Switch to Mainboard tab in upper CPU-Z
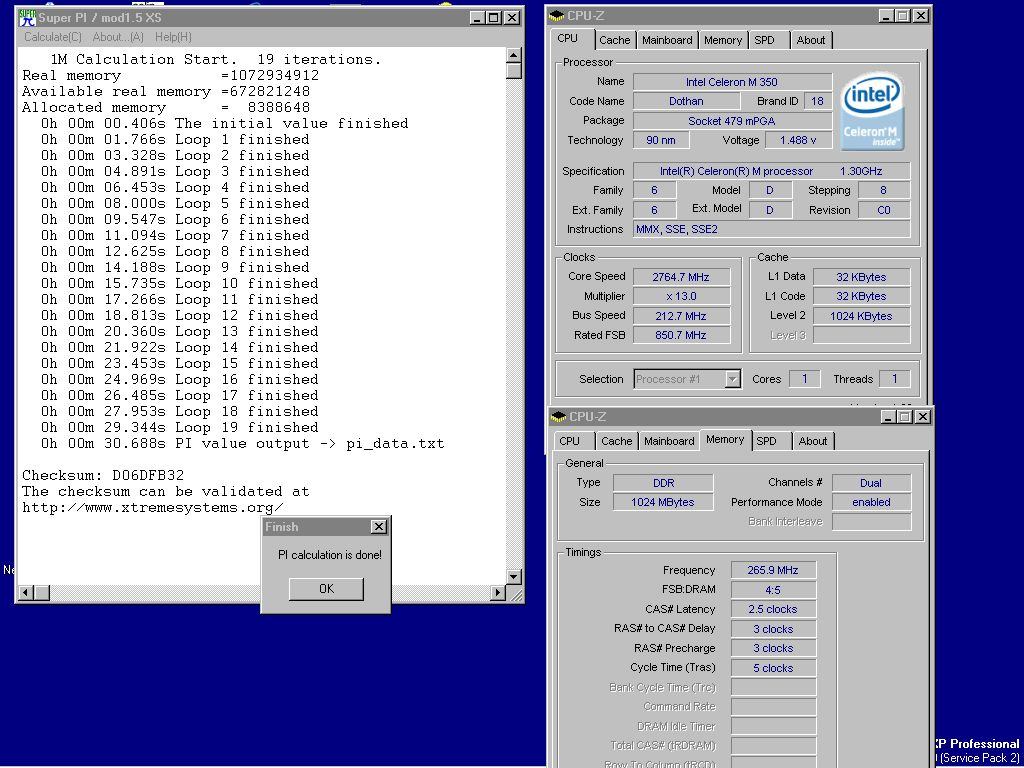The image size is (1024, 768). click(667, 40)
